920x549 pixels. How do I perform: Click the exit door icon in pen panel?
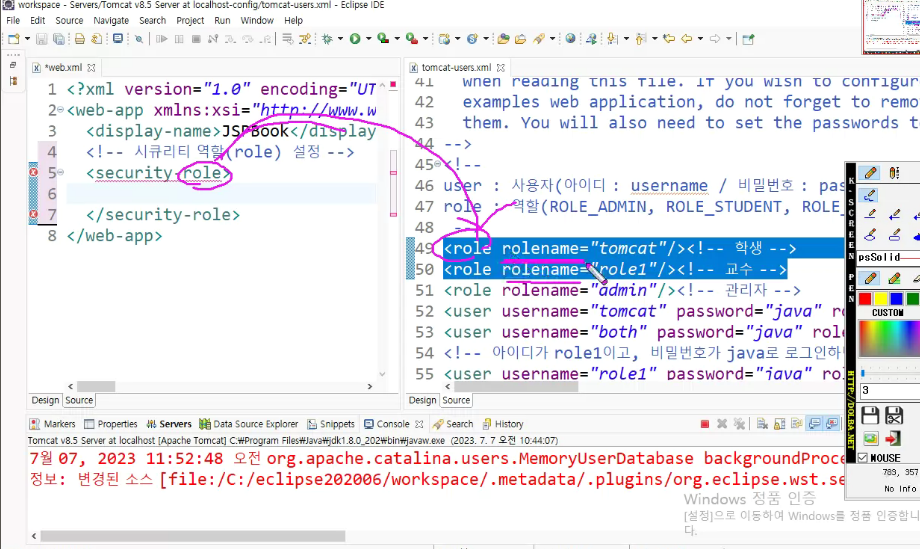(893, 439)
